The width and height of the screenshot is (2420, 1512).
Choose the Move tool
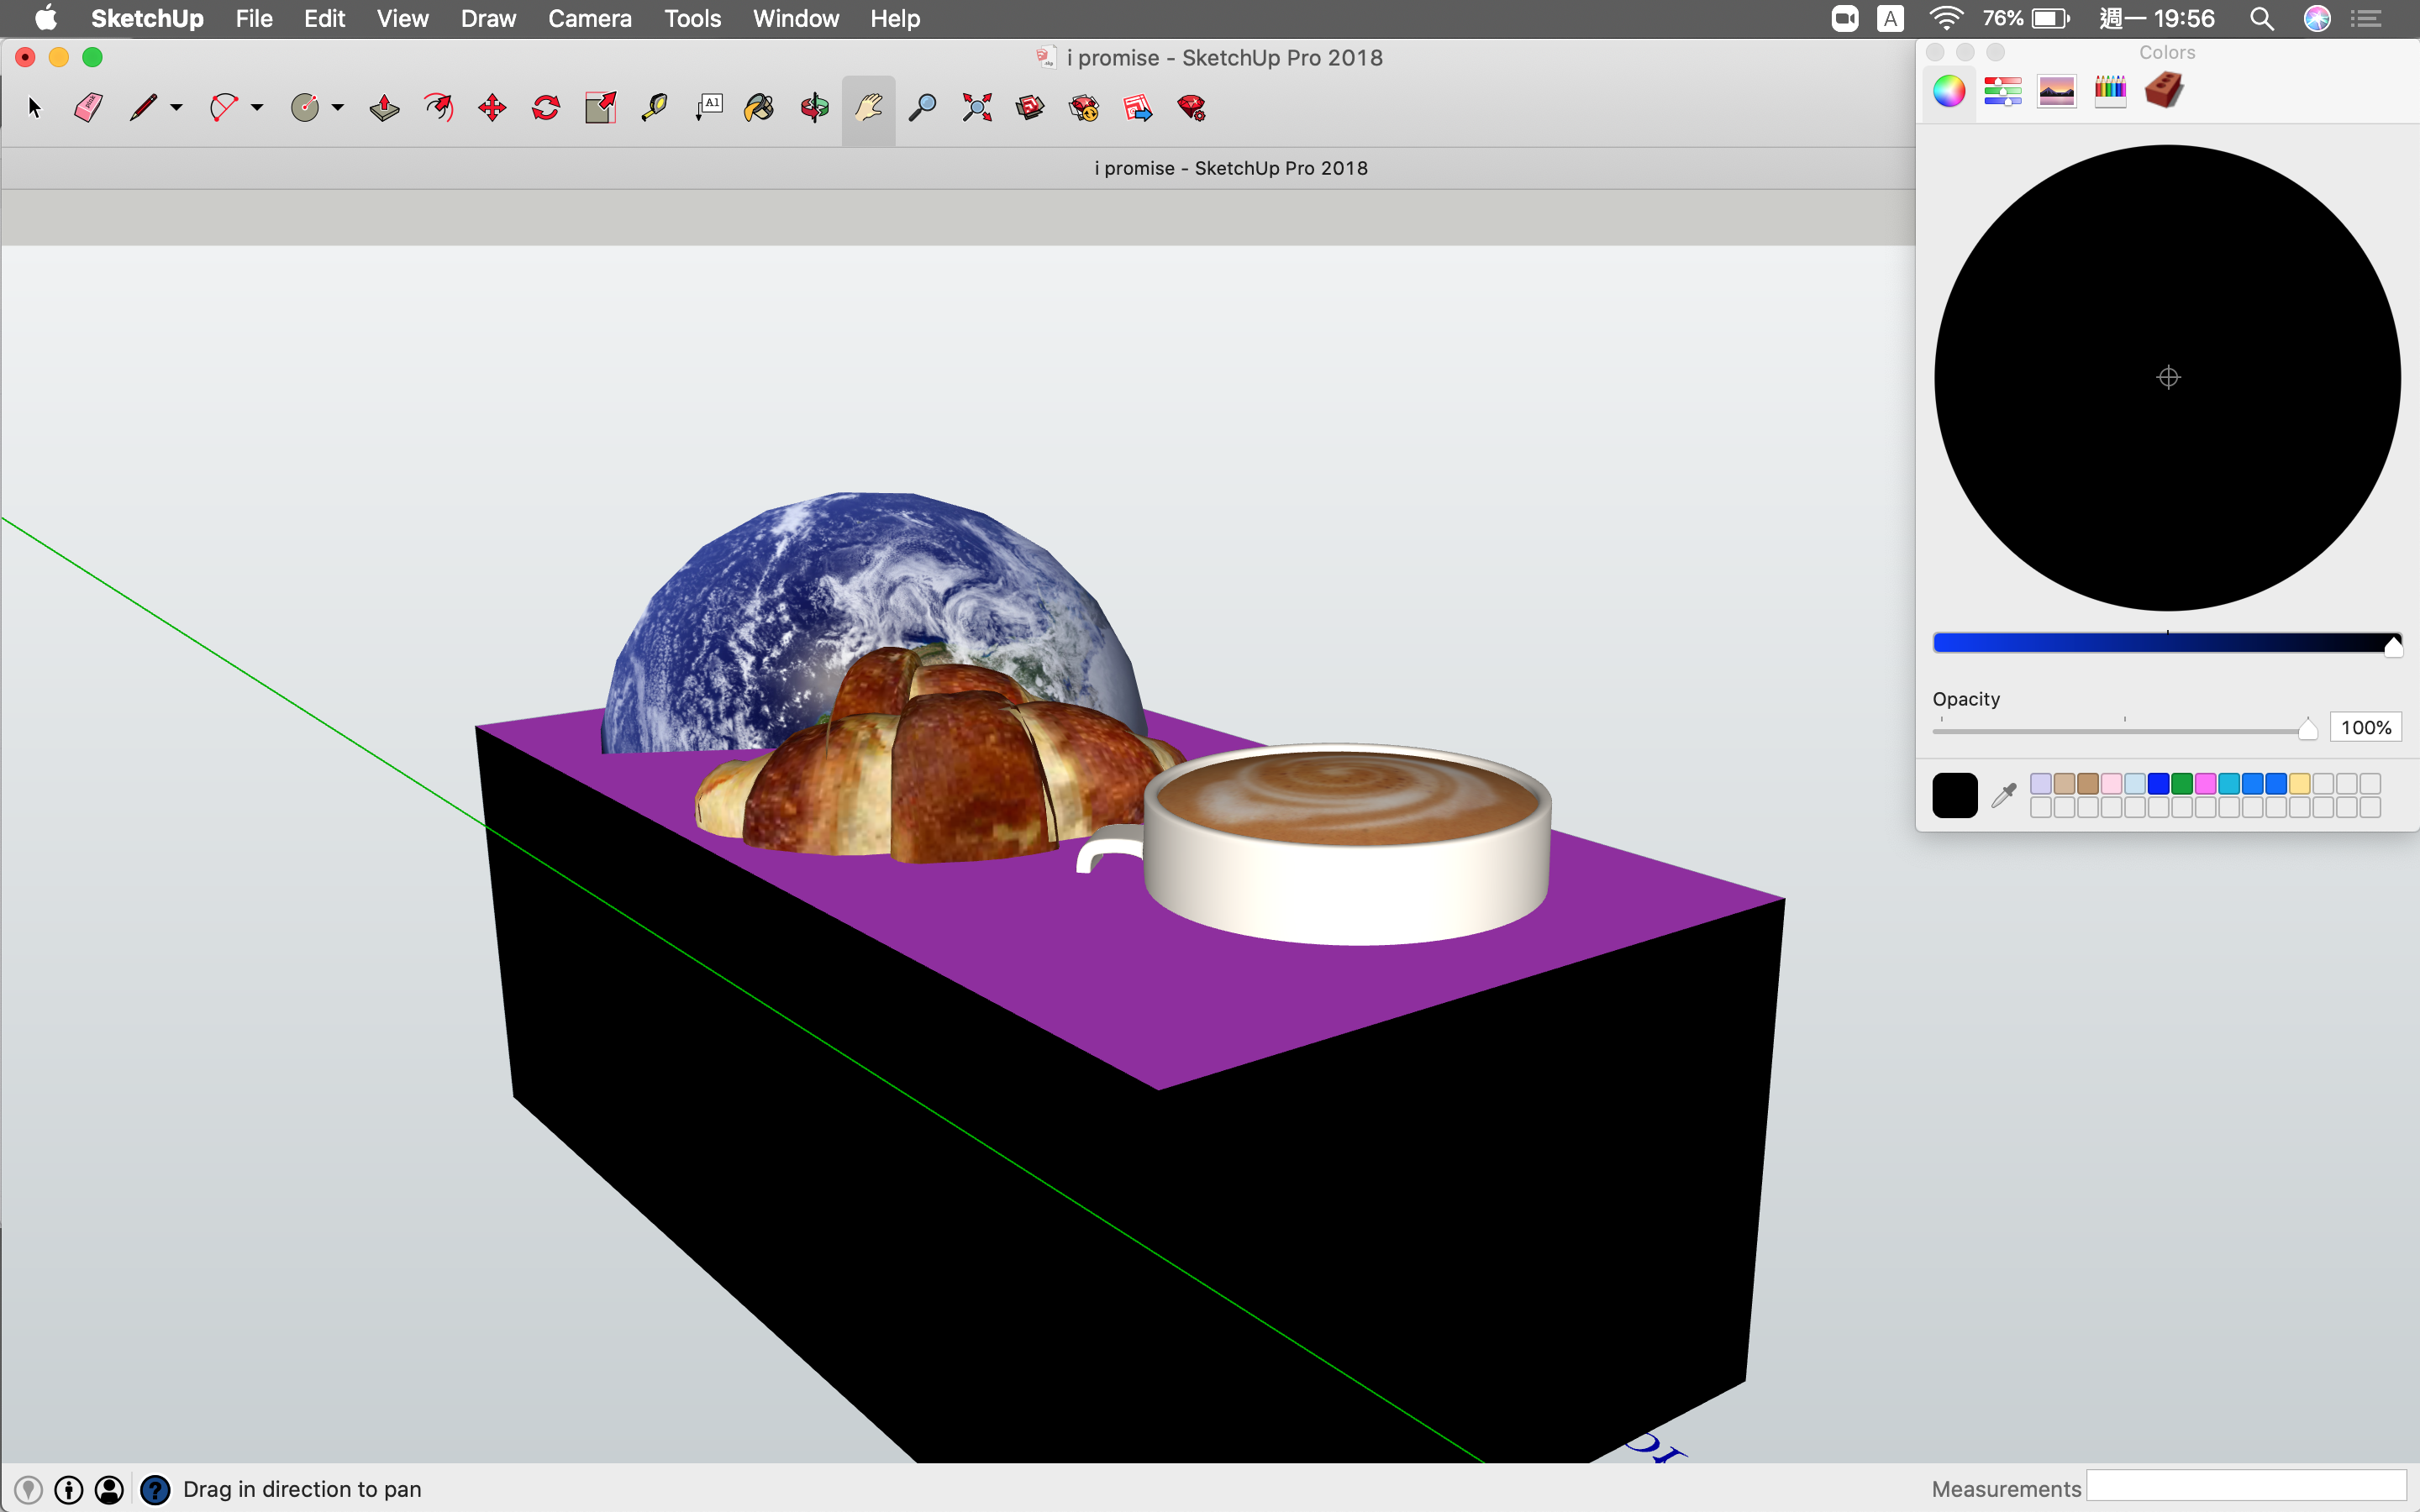tap(492, 107)
